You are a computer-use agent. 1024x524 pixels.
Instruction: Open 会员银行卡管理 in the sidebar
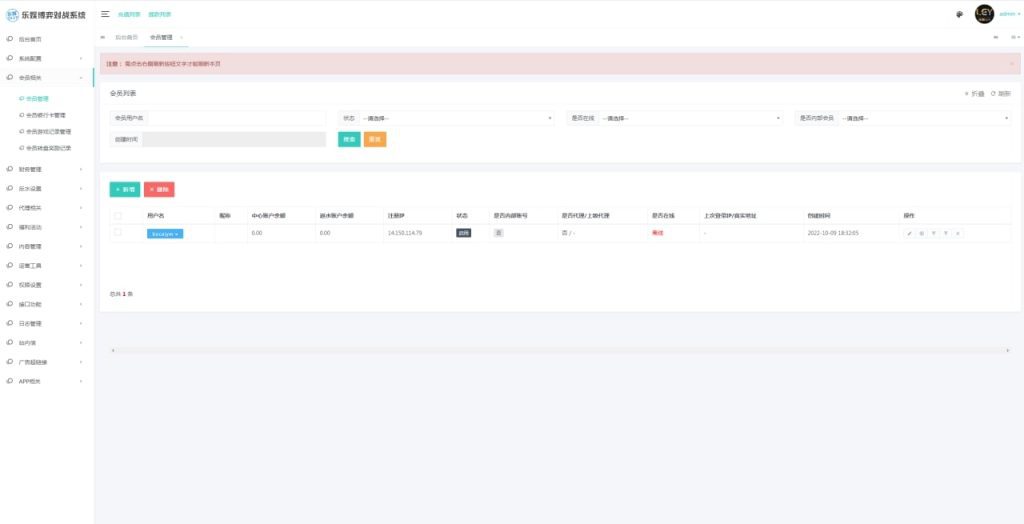pos(45,115)
